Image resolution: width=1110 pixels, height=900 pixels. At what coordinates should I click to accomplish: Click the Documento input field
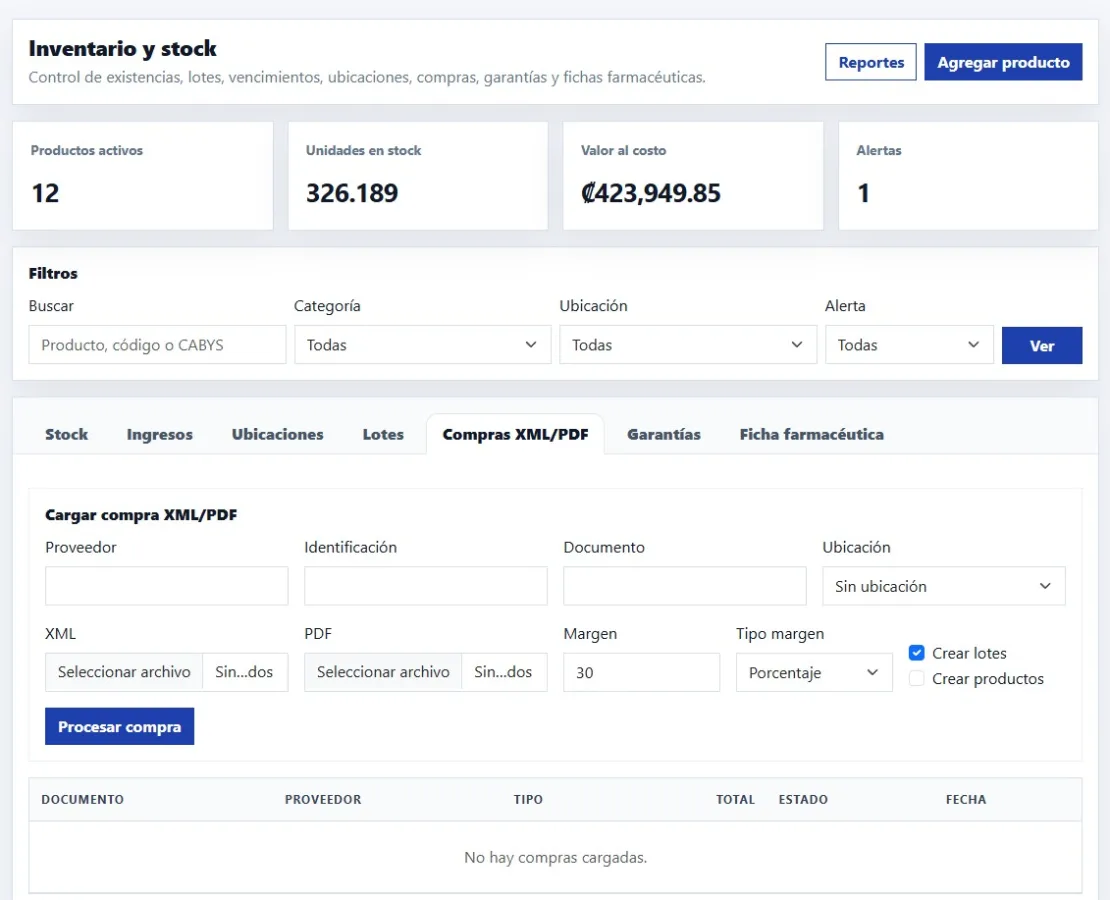685,586
